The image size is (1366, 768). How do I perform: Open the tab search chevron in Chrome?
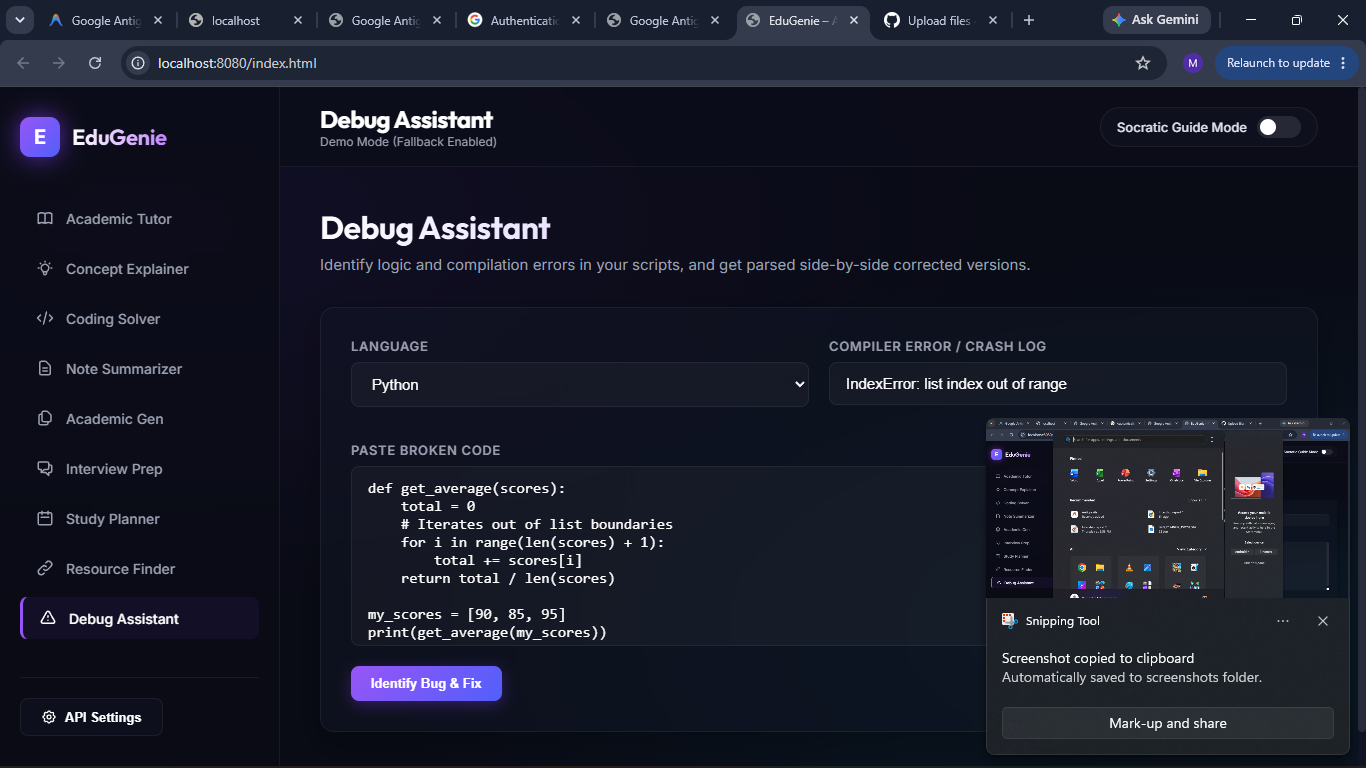20,20
